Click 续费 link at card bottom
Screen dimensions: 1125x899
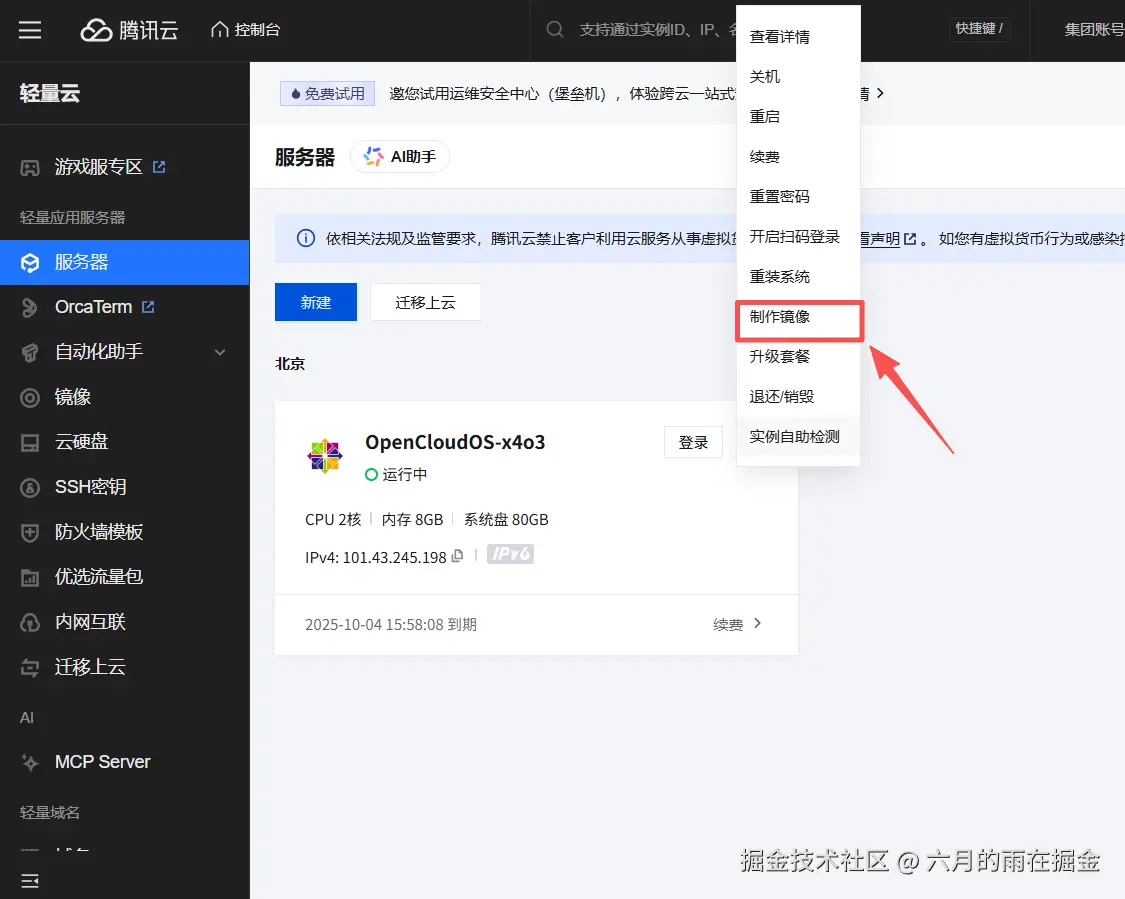tap(737, 624)
